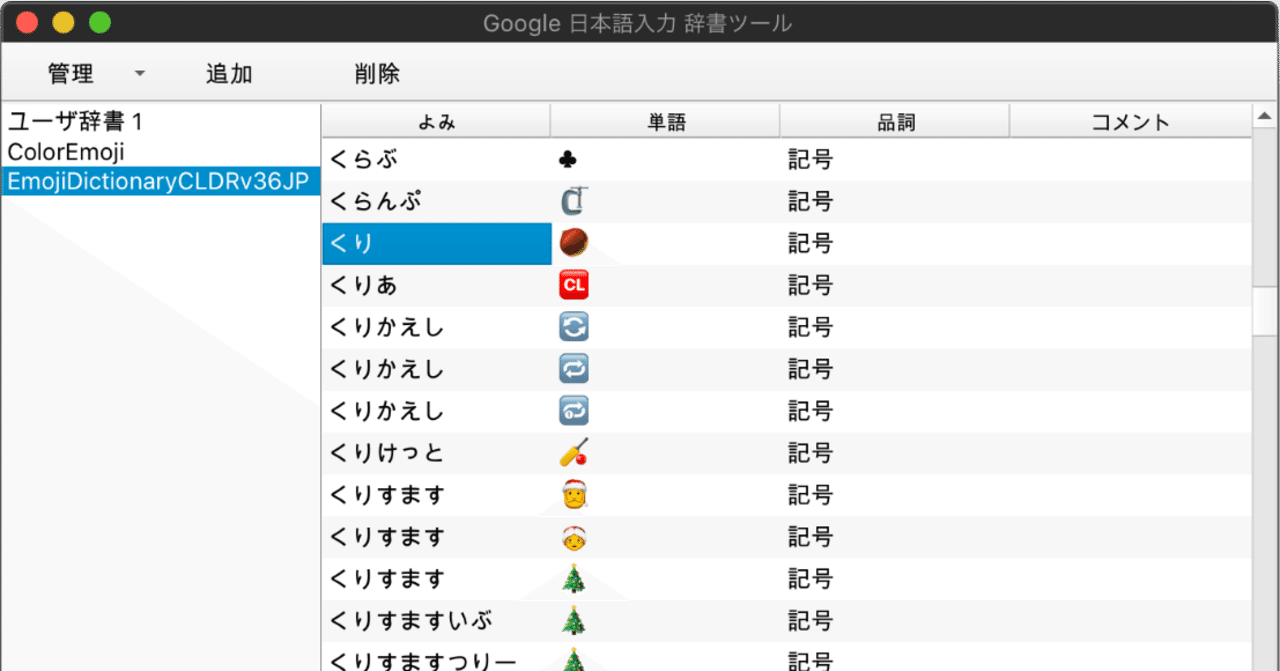The image size is (1280, 671).
Task: Click the 追加 toolbar button
Action: point(229,73)
